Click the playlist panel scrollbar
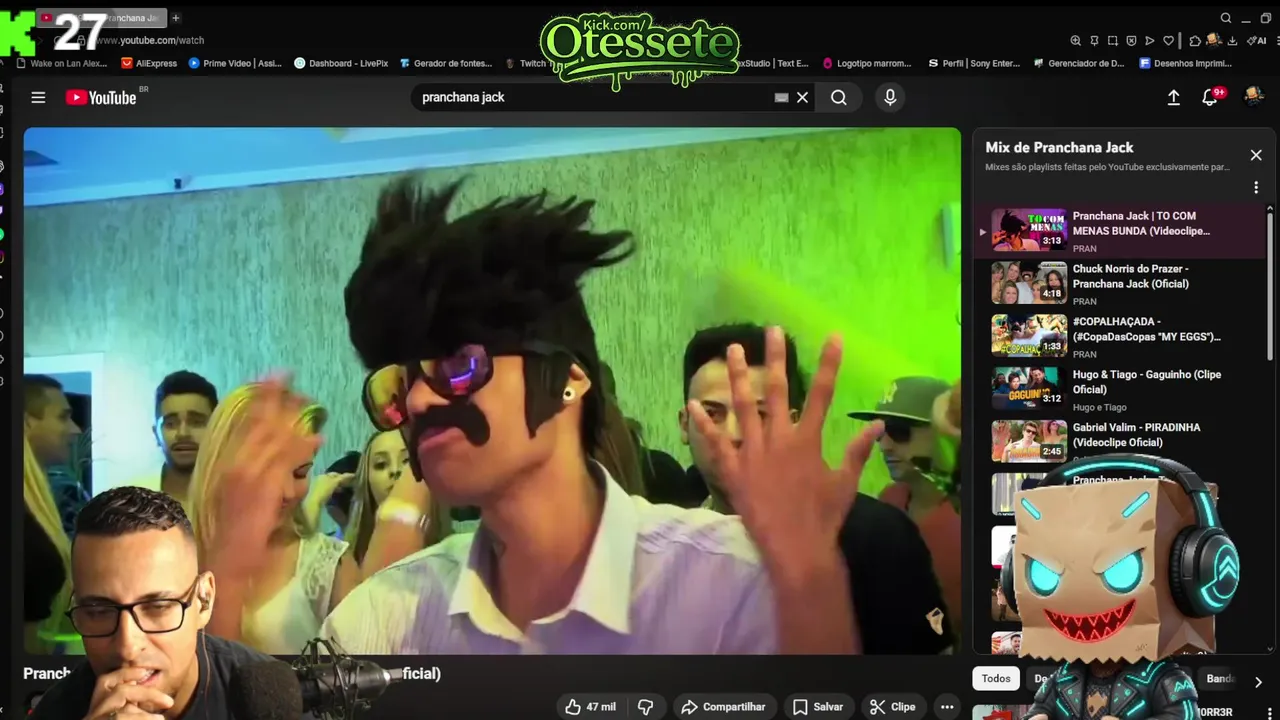This screenshot has height=720, width=1280. coord(1270,285)
